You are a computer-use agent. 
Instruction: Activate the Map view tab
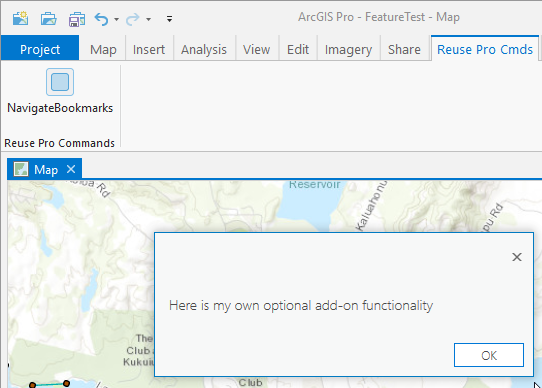[x=46, y=170]
